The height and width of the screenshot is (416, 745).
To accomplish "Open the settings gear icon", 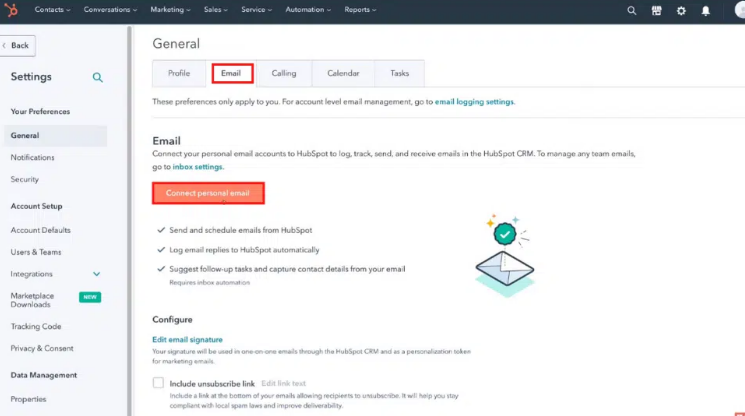I will (681, 10).
